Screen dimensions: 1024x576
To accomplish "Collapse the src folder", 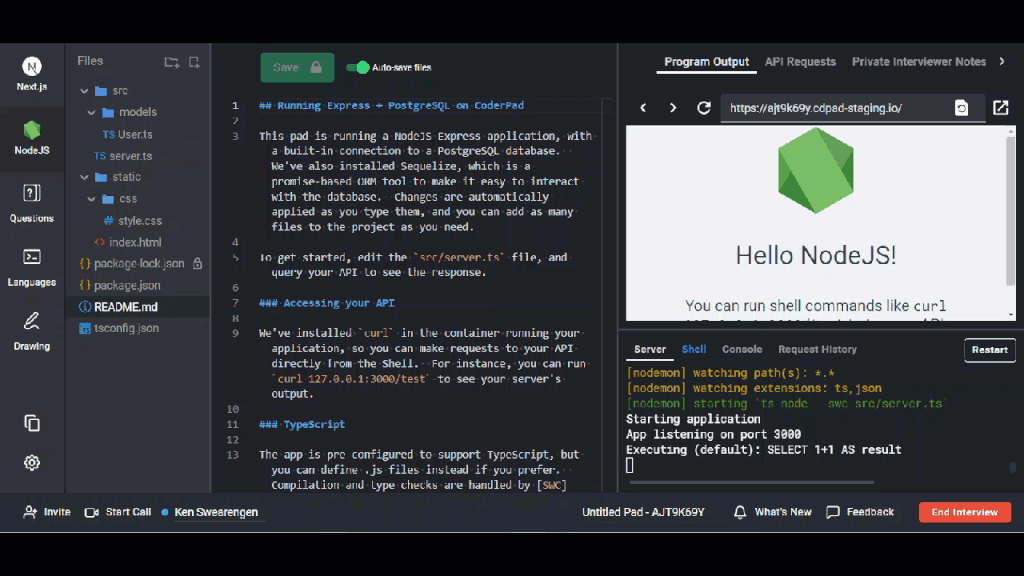I will 86,91.
